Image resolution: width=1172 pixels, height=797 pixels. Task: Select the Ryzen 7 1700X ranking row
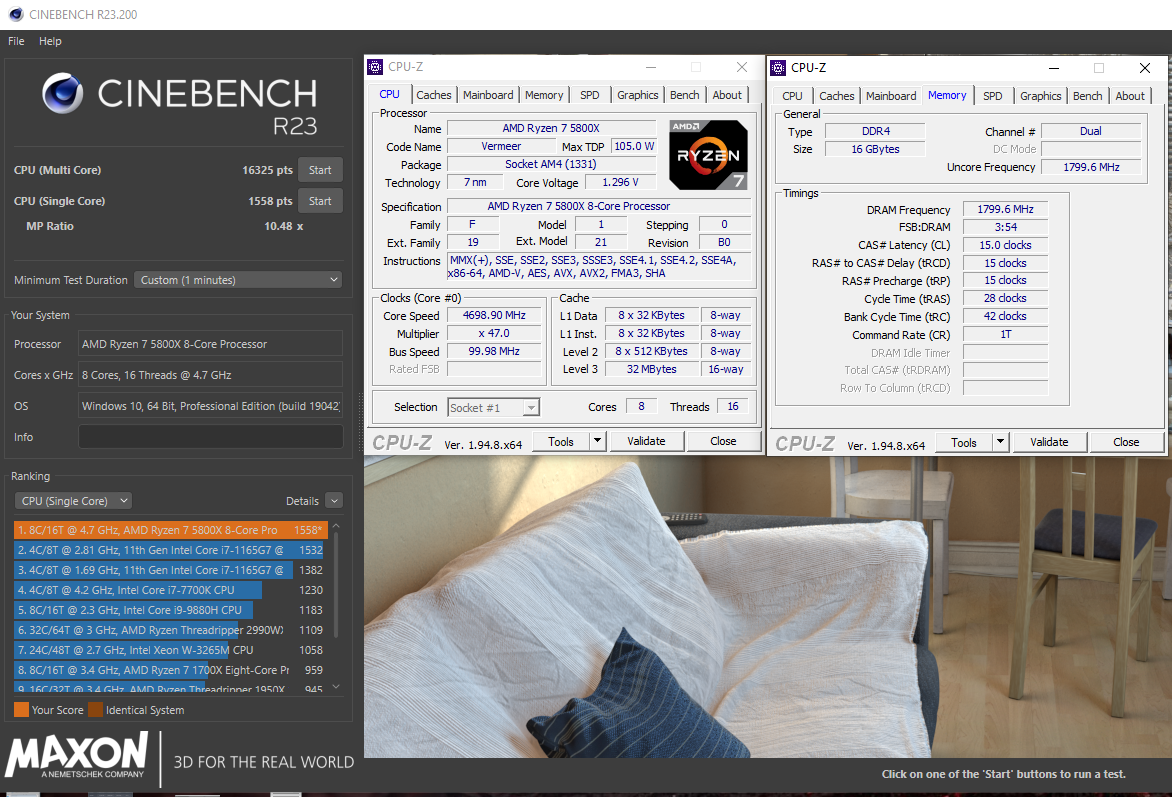tap(170, 671)
